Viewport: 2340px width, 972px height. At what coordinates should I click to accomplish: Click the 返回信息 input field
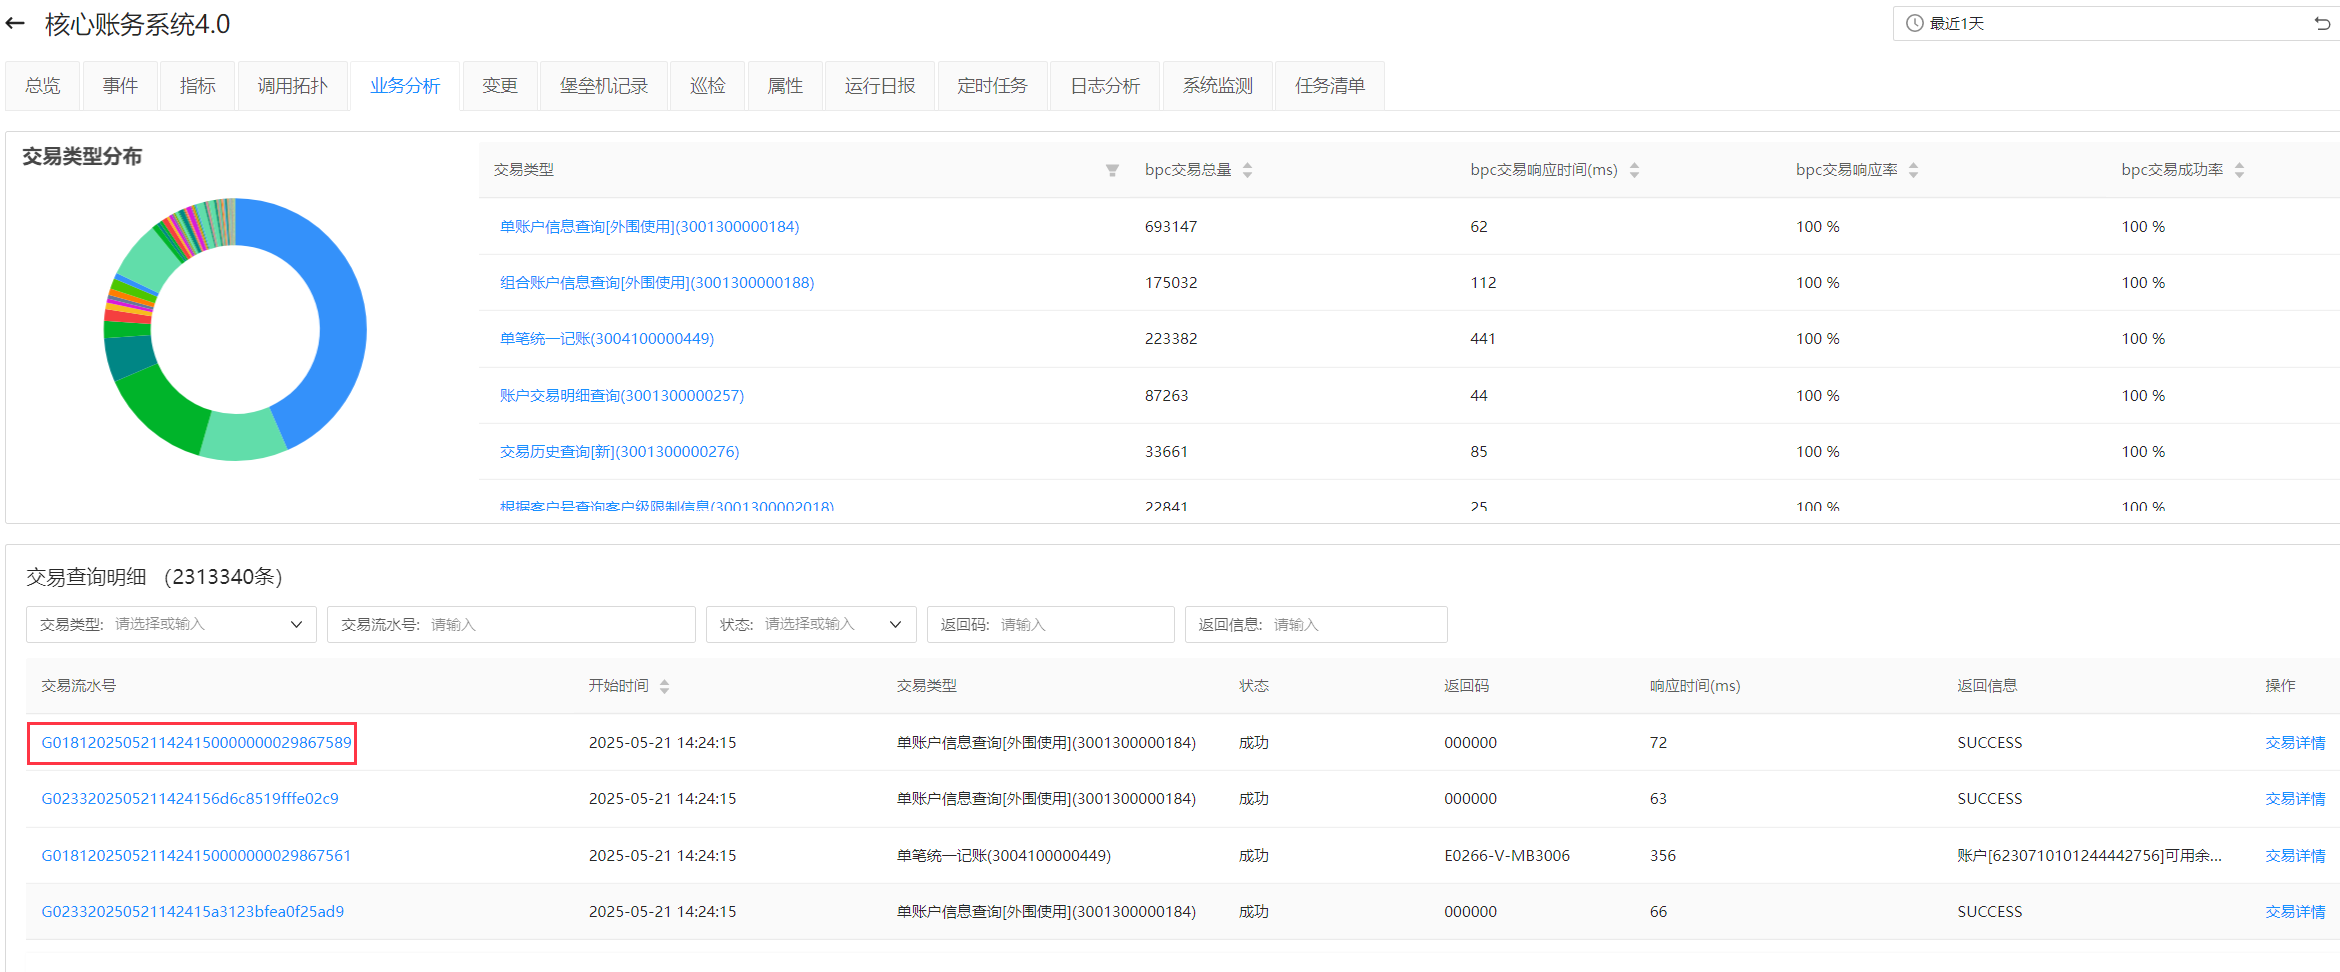pos(1316,624)
